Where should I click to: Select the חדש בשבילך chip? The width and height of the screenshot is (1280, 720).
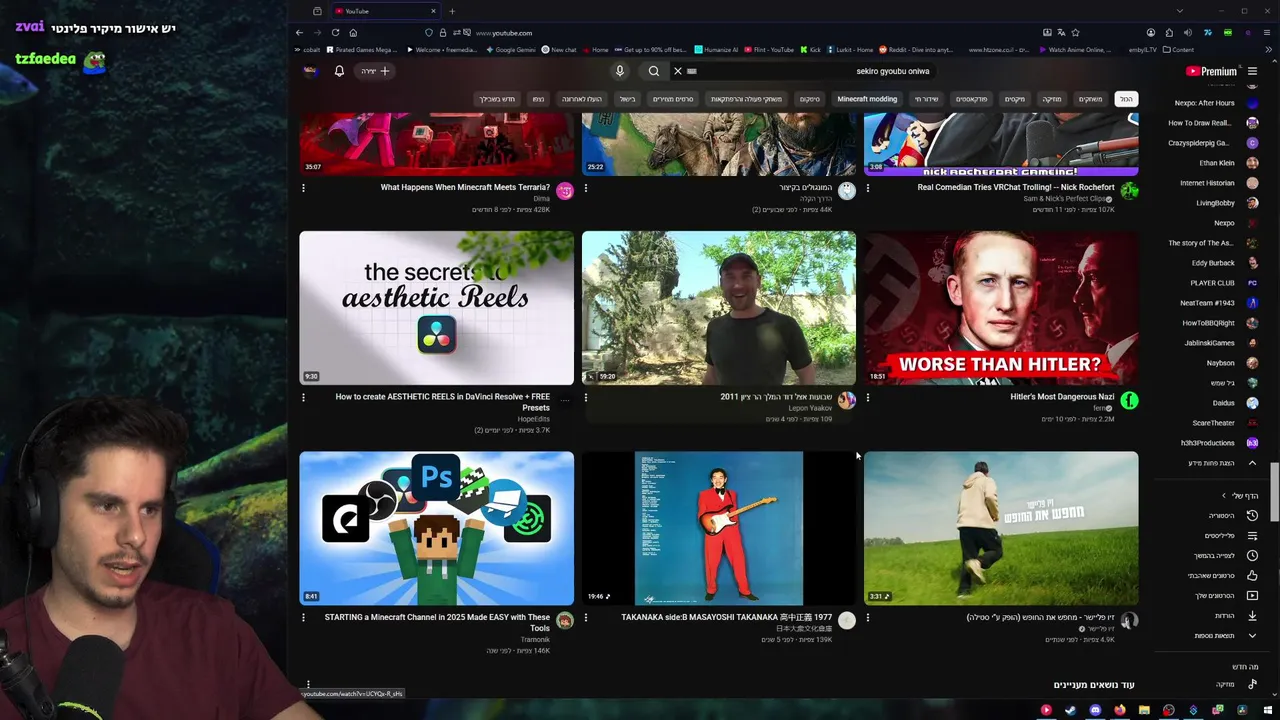[x=497, y=99]
